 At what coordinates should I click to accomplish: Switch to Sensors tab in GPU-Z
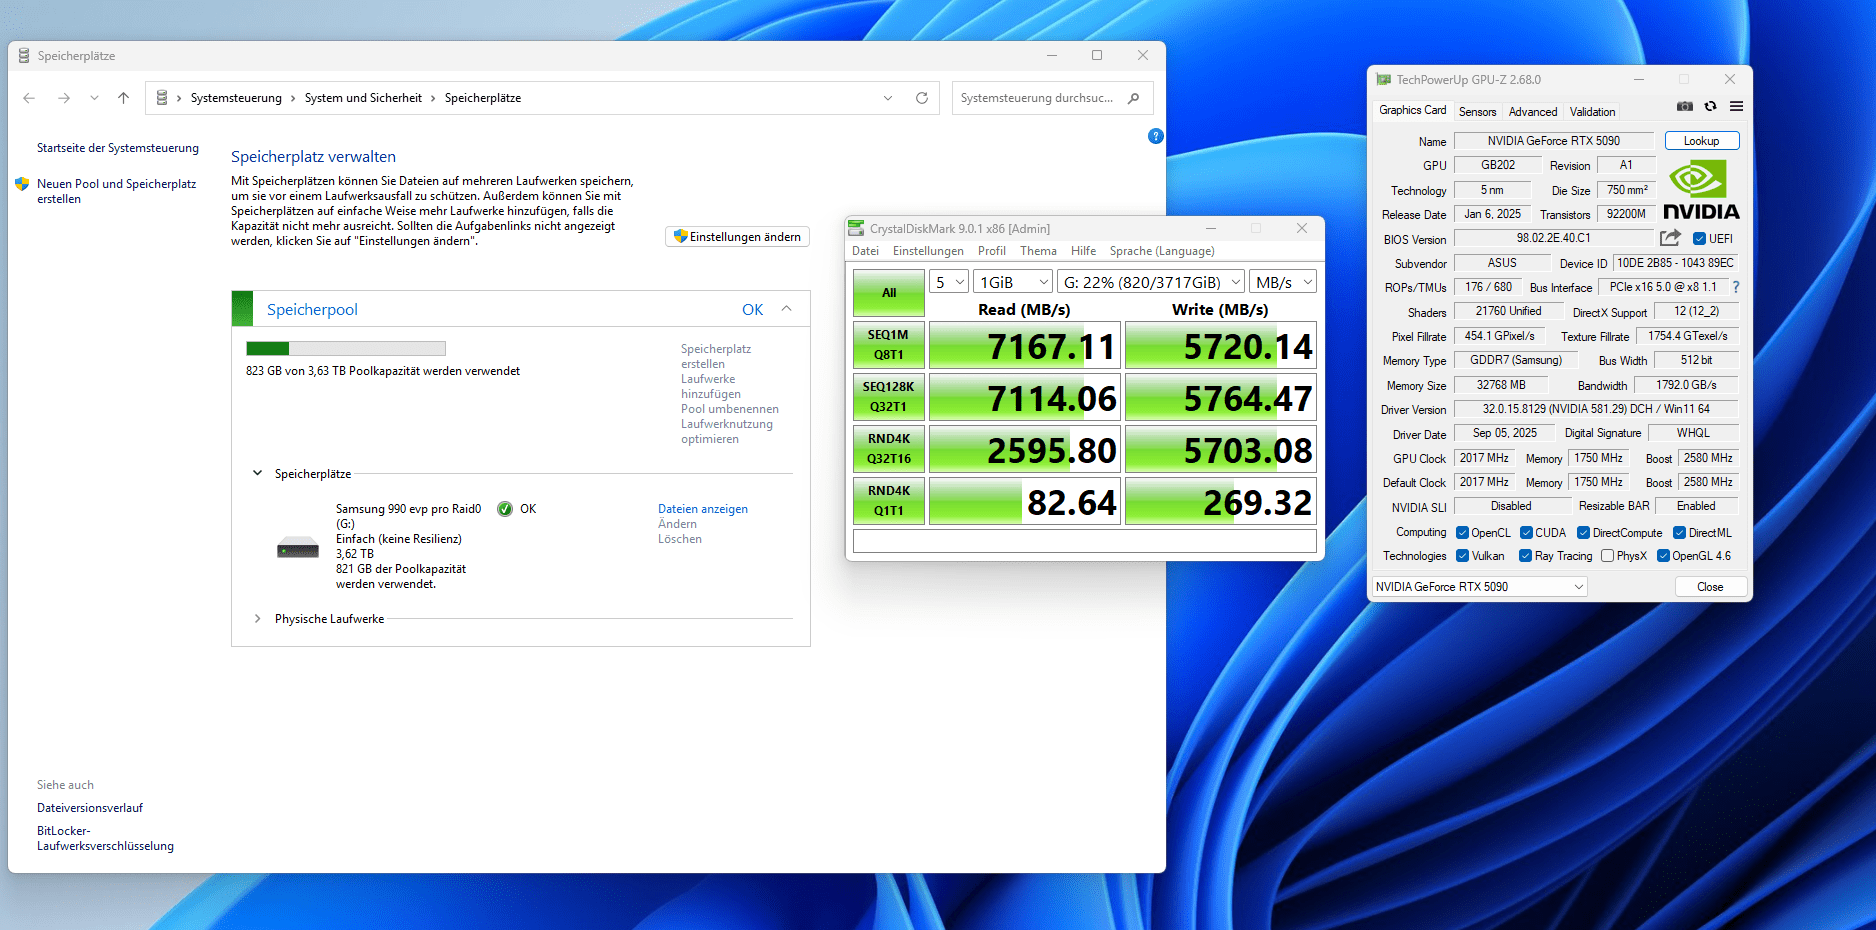point(1478,112)
